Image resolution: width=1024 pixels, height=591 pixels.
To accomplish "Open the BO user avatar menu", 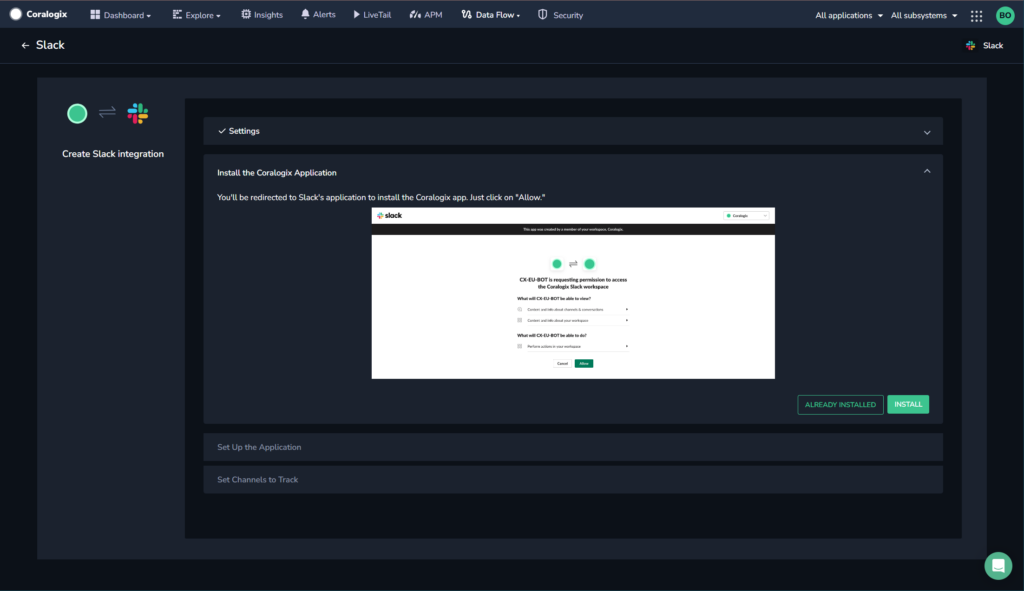I will coord(1005,16).
